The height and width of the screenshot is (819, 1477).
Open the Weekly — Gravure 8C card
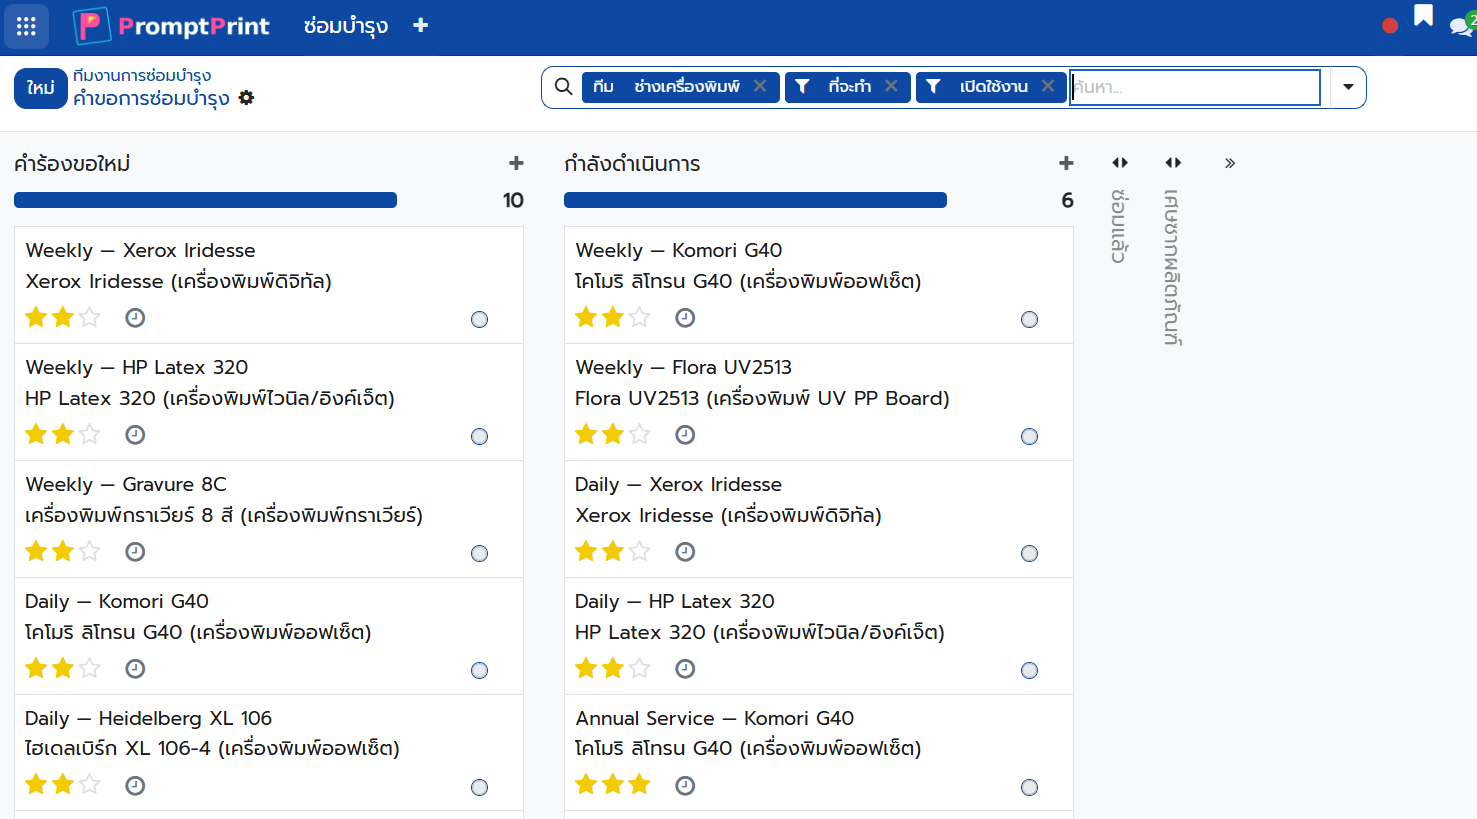click(269, 519)
